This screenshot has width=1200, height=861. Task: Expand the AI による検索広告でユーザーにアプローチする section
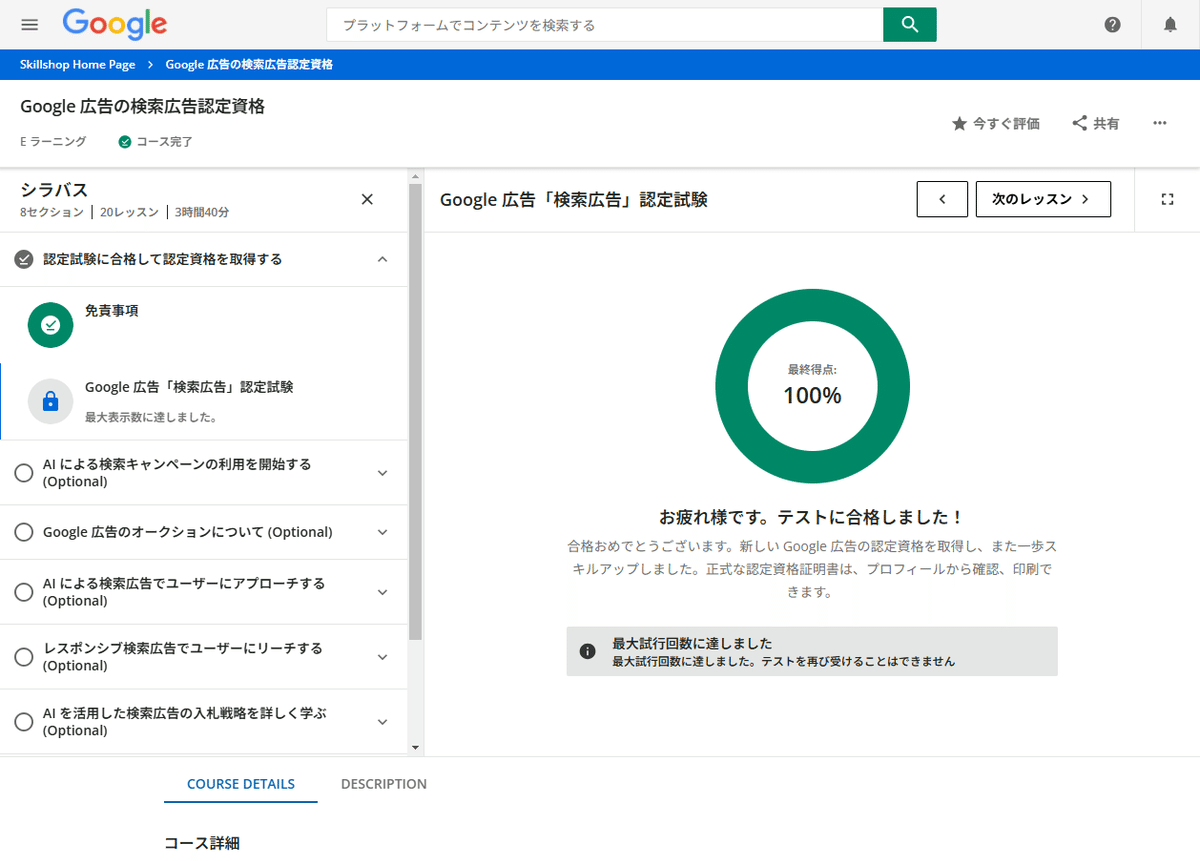pyautogui.click(x=382, y=591)
